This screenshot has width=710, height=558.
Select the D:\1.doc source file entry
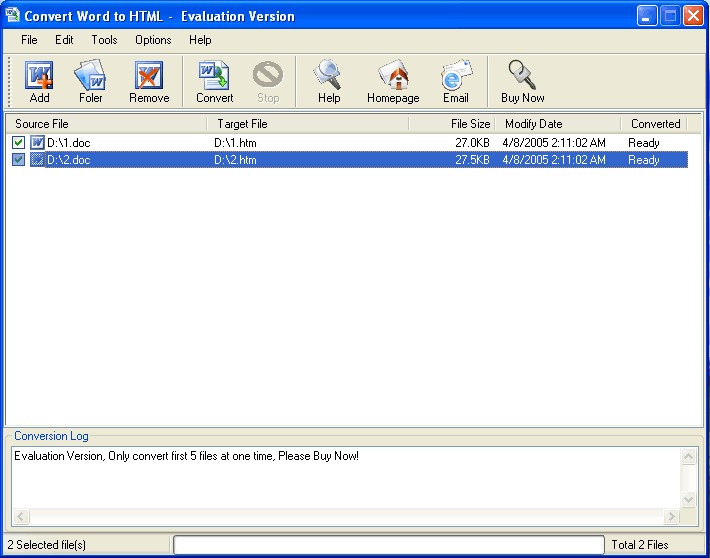click(68, 143)
